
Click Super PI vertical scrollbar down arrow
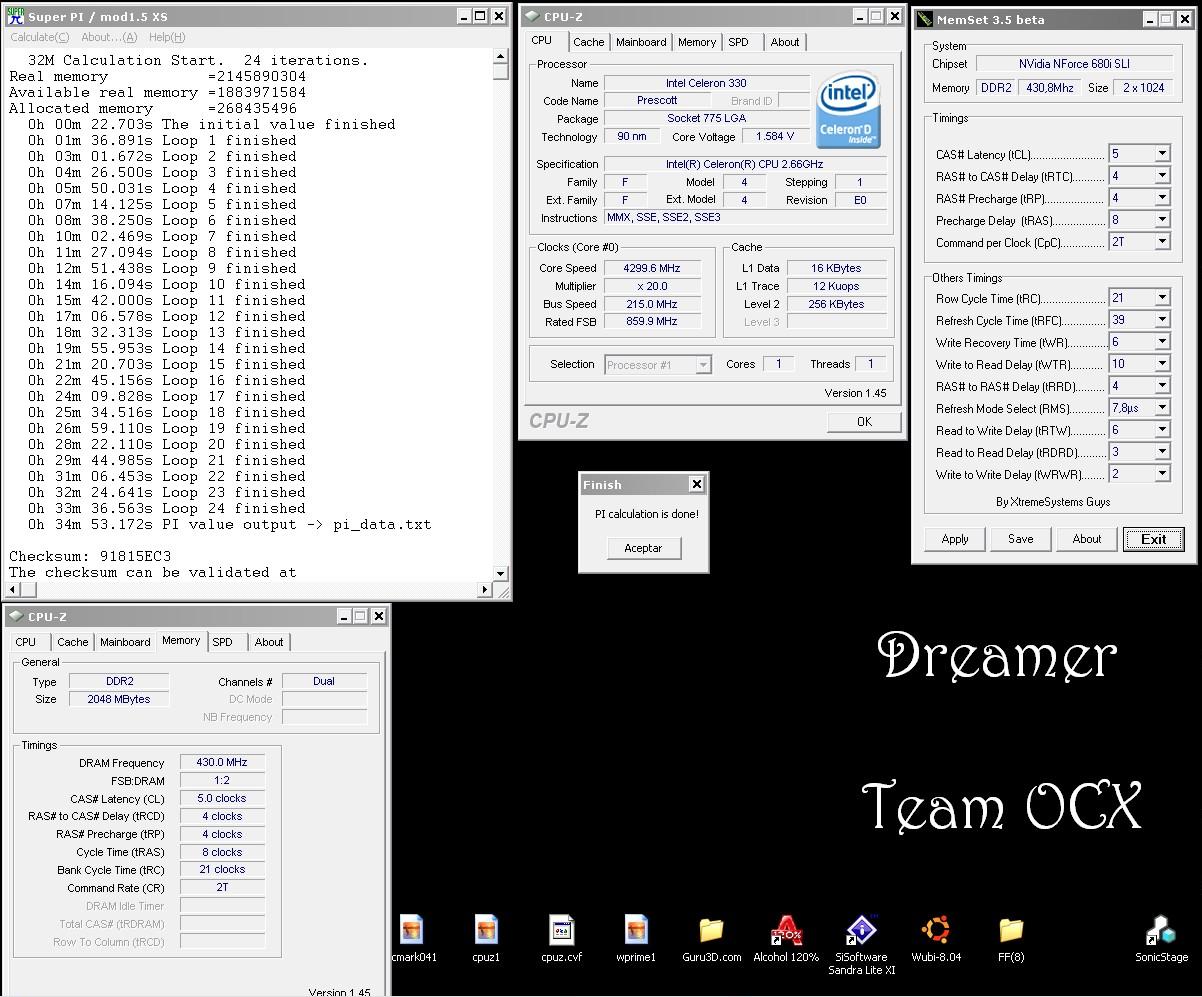pyautogui.click(x=501, y=574)
